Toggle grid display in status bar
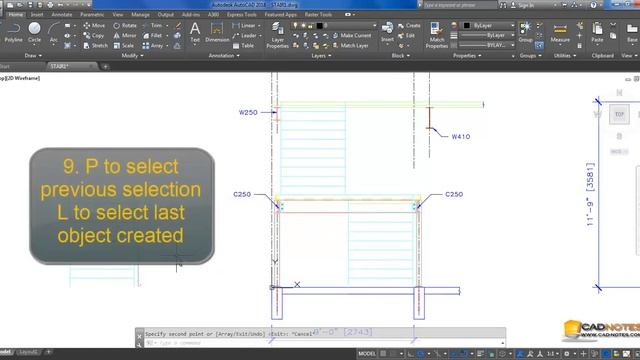Screen dimensions: 640x360 tap(382, 353)
